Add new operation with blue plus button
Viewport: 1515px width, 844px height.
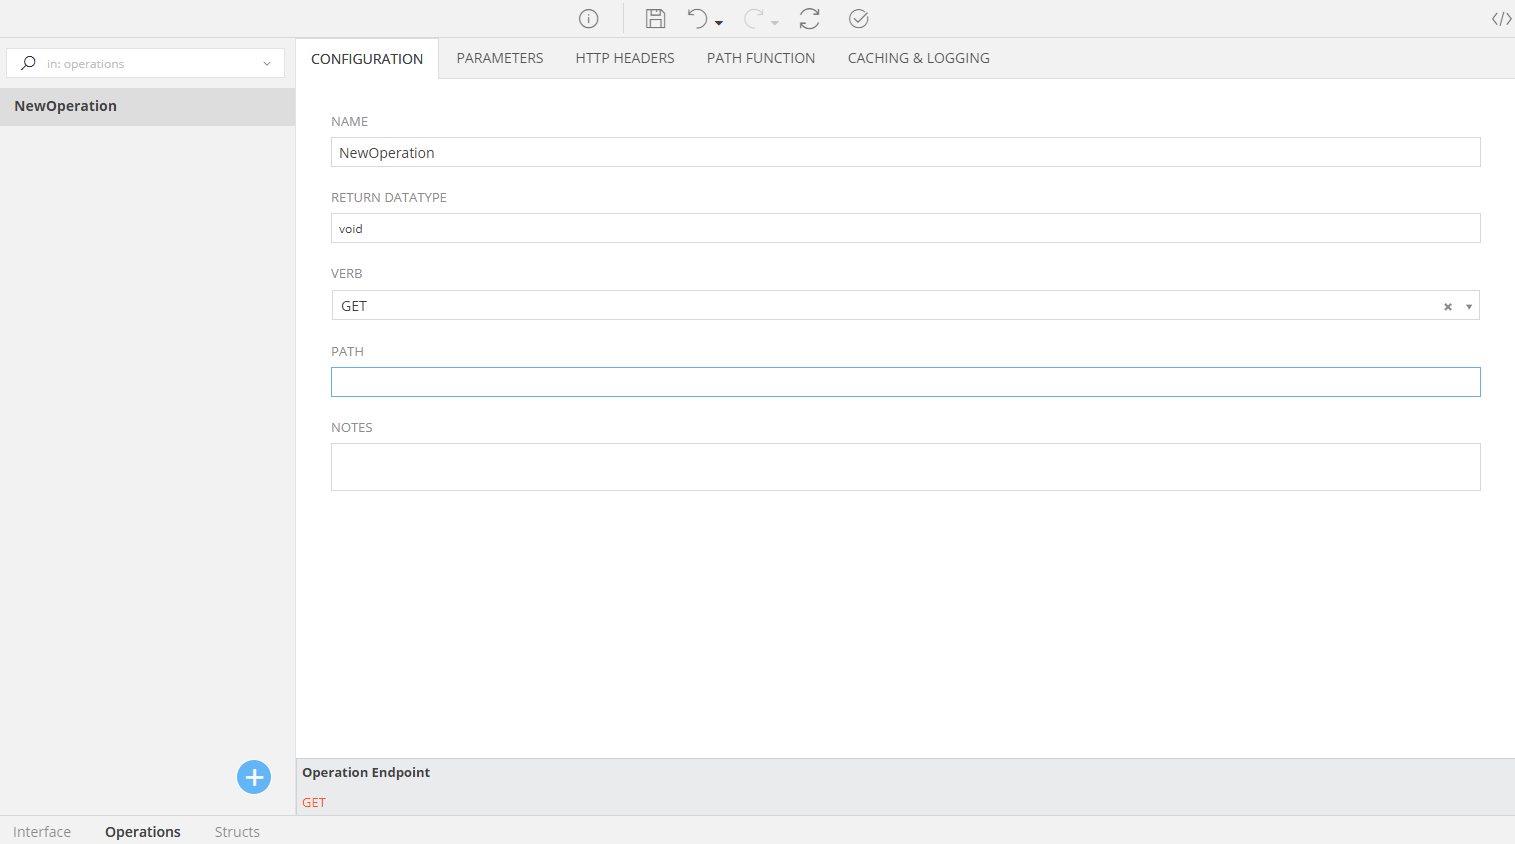(254, 777)
